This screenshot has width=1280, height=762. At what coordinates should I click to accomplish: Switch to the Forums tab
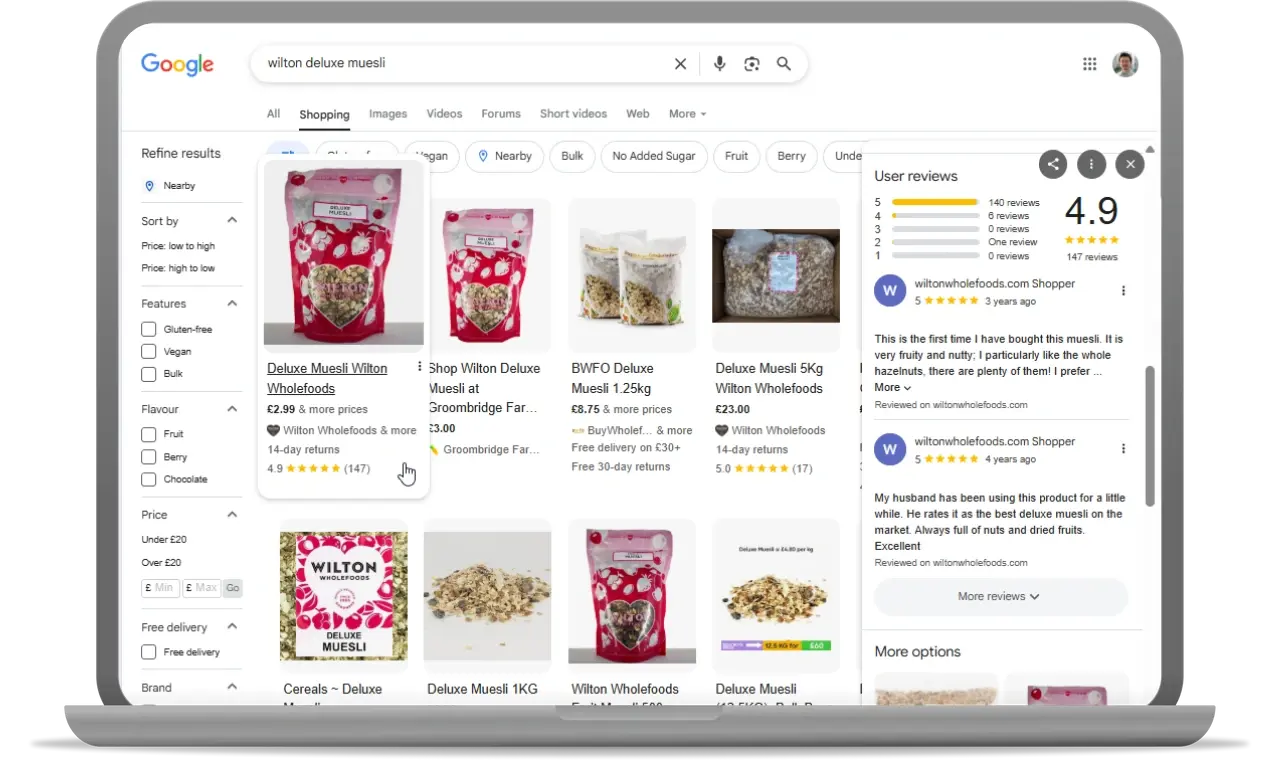tap(501, 114)
